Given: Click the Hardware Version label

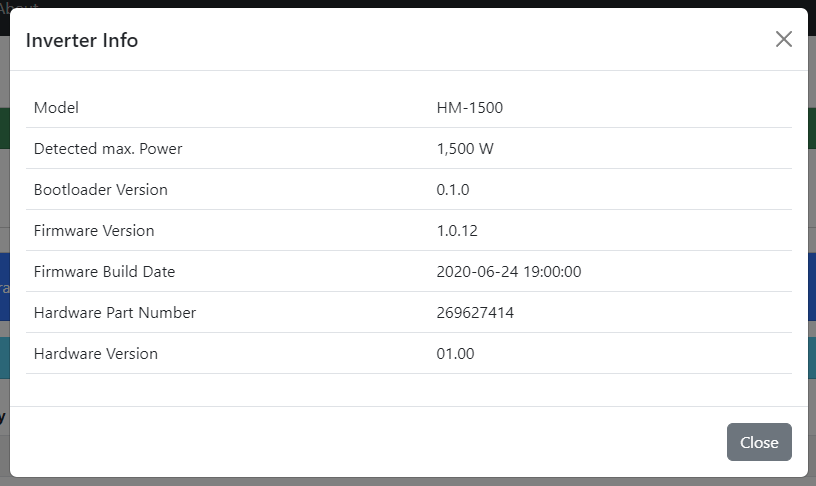Looking at the screenshot, I should pyautogui.click(x=96, y=354).
